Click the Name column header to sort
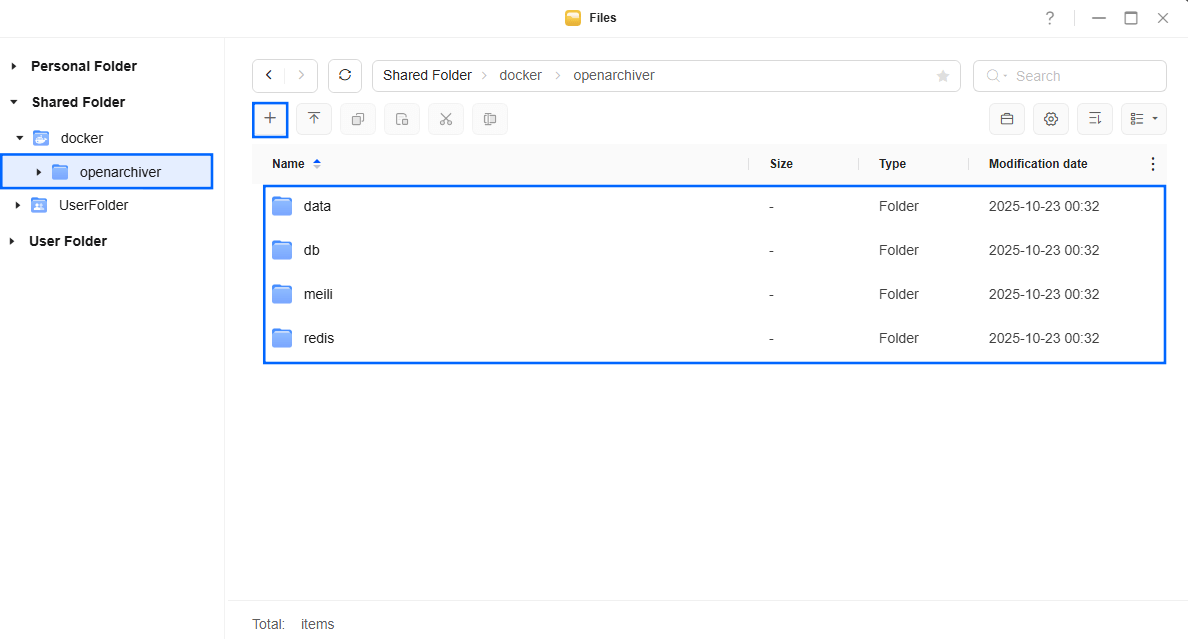Viewport: 1188px width, 639px height. [288, 164]
